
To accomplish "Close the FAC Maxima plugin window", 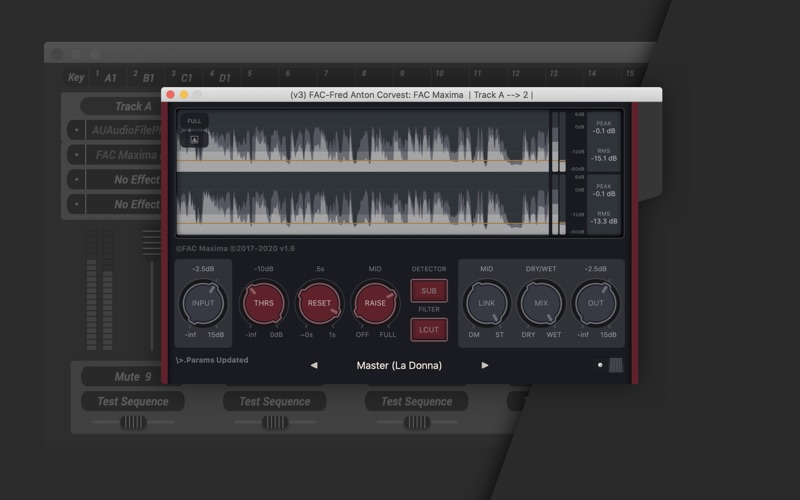I will [170, 95].
